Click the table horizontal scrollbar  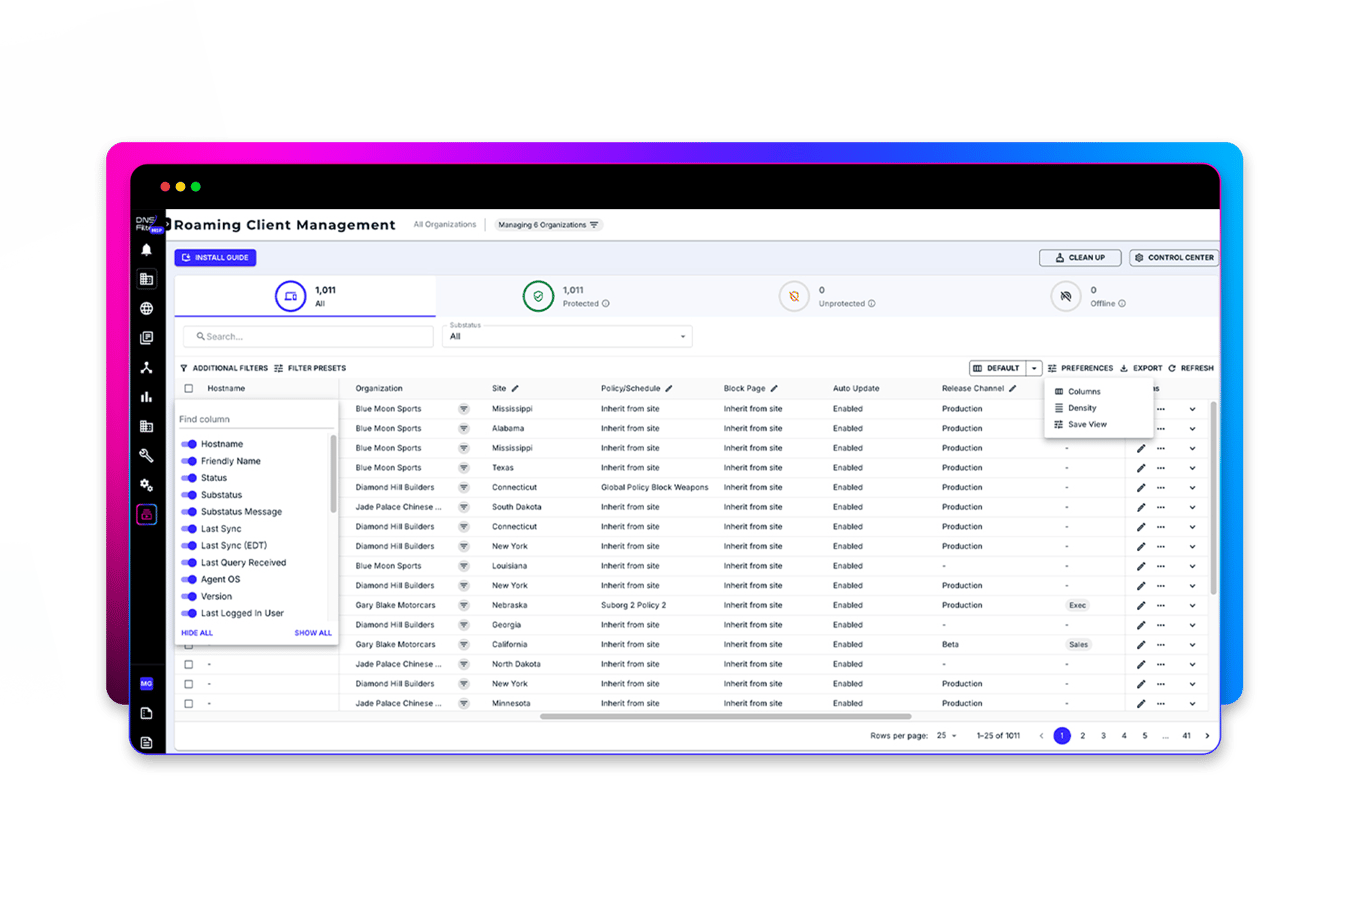[x=725, y=716]
